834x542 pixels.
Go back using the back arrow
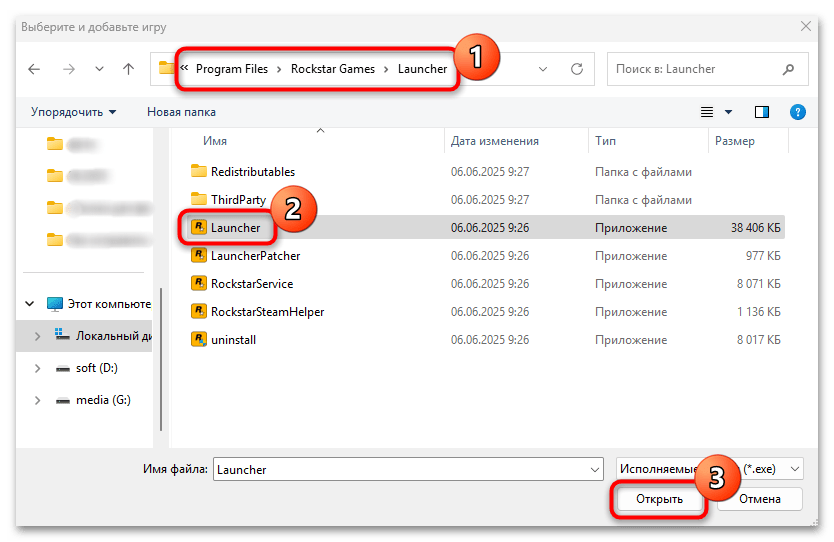tap(34, 69)
